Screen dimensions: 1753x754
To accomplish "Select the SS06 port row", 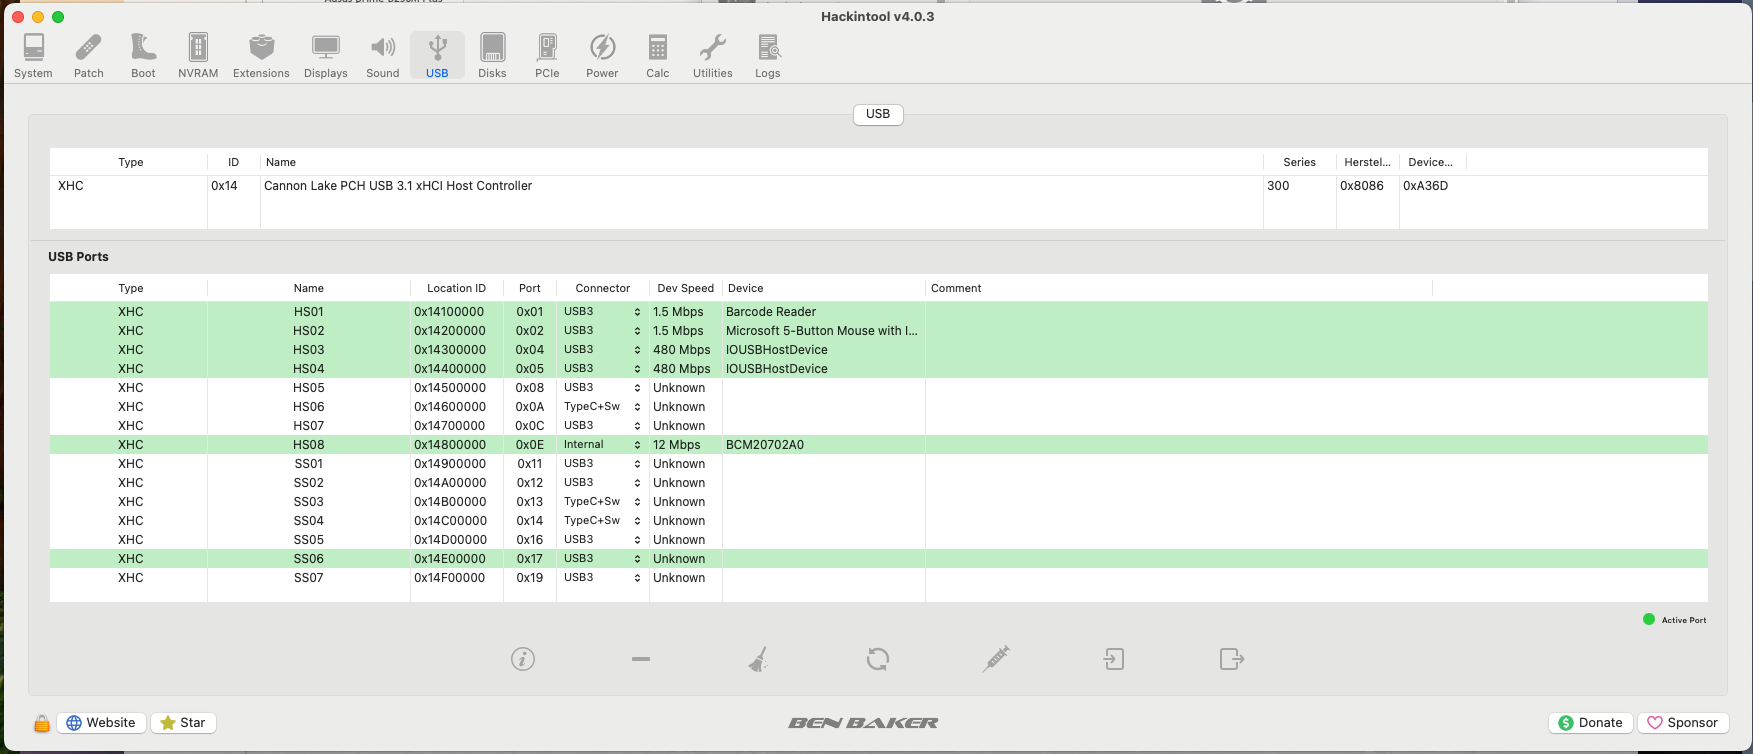I will pos(309,559).
